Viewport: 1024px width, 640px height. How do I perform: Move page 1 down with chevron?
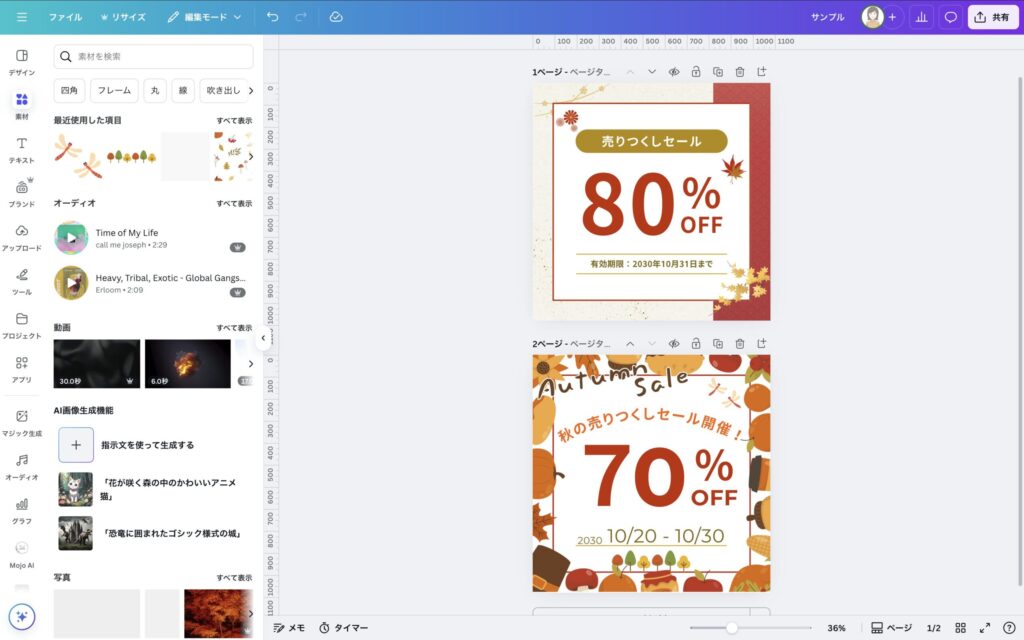pos(652,72)
